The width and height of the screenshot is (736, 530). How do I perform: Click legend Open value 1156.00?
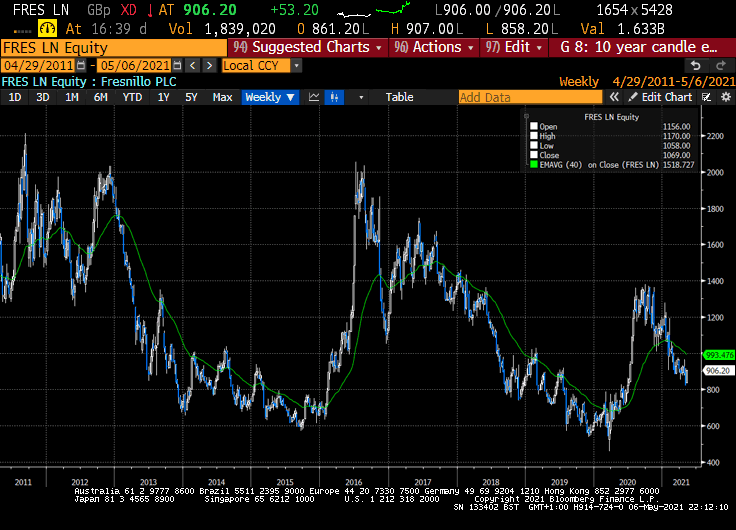676,126
